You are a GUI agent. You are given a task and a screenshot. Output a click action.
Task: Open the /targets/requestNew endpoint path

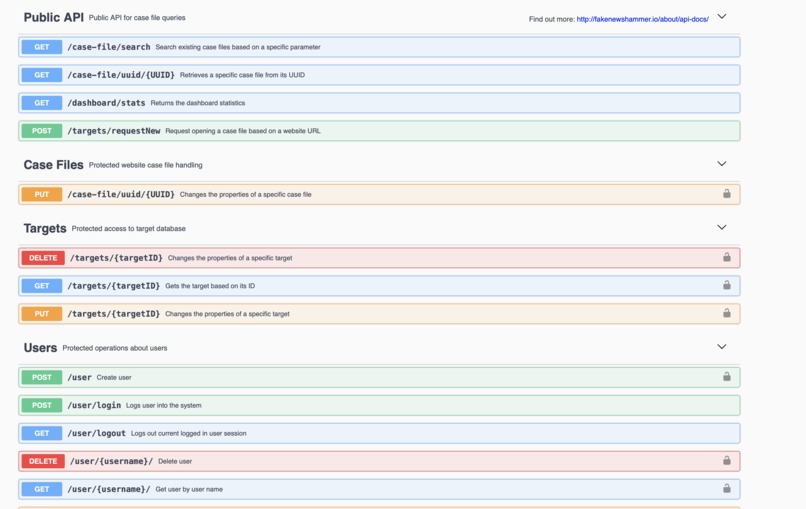(x=114, y=131)
